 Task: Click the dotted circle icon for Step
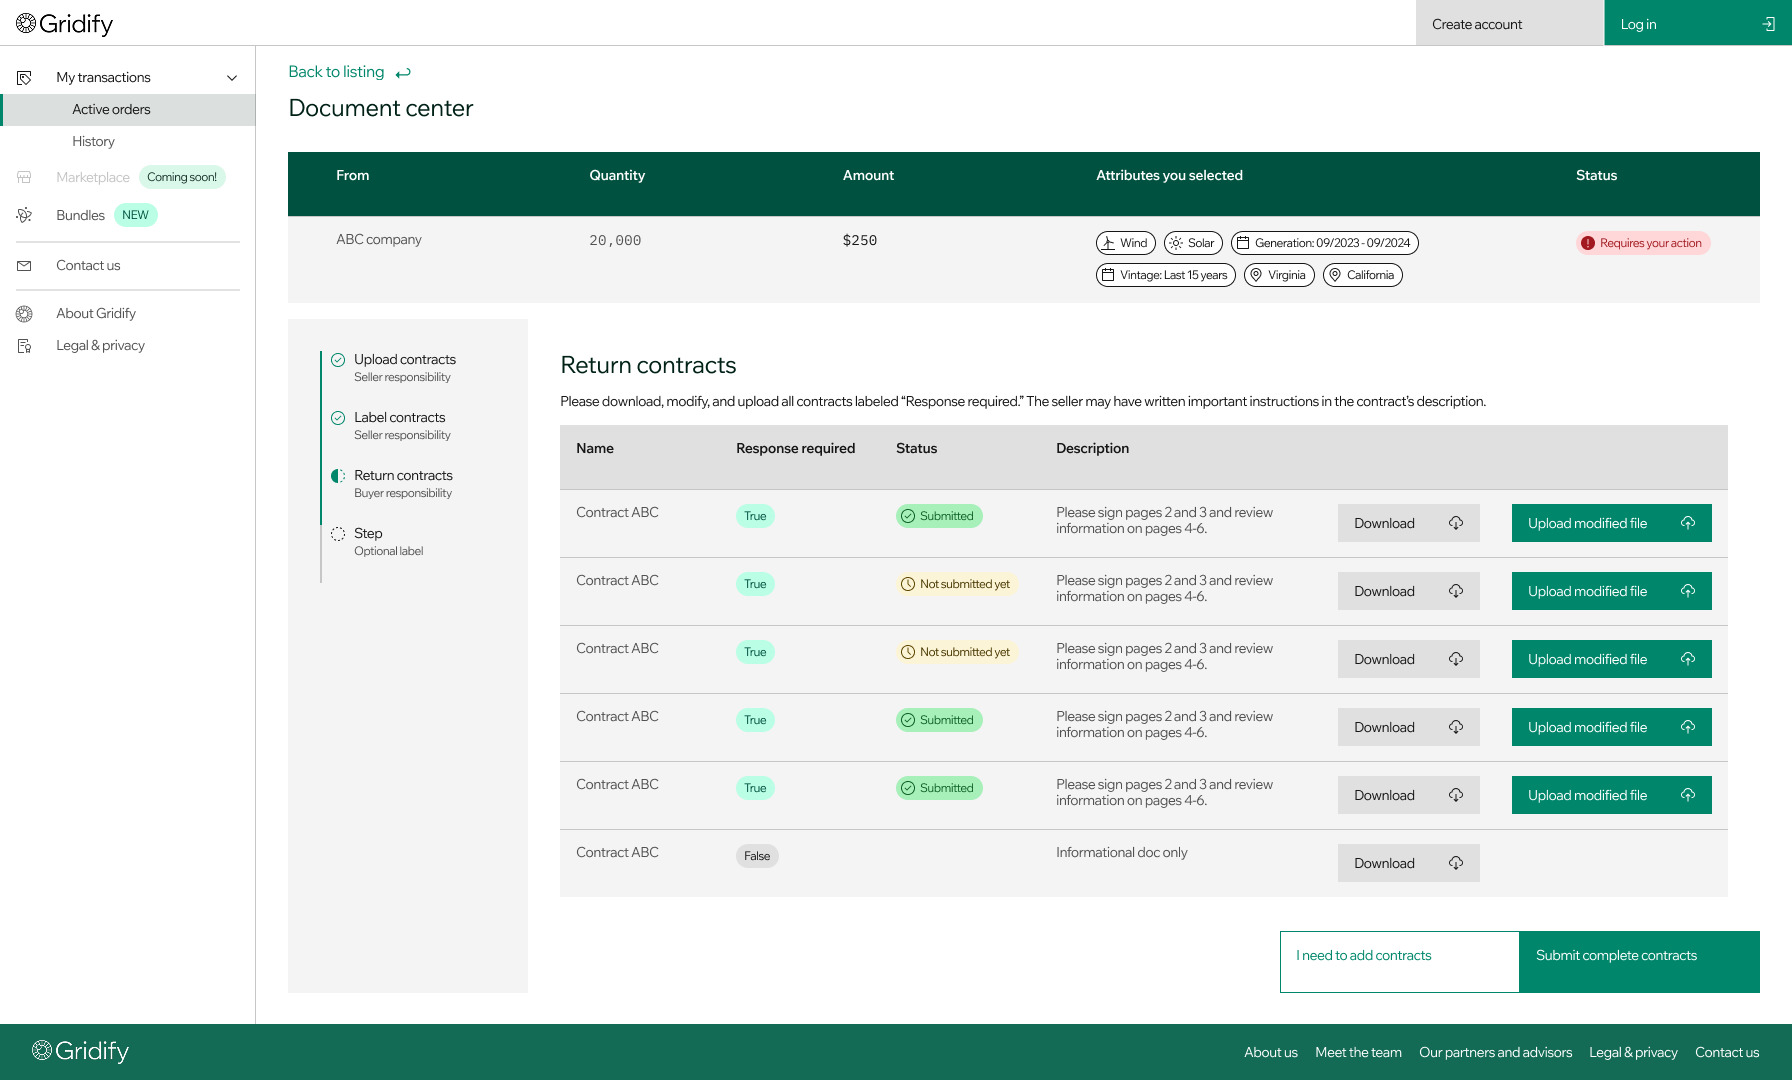(338, 534)
